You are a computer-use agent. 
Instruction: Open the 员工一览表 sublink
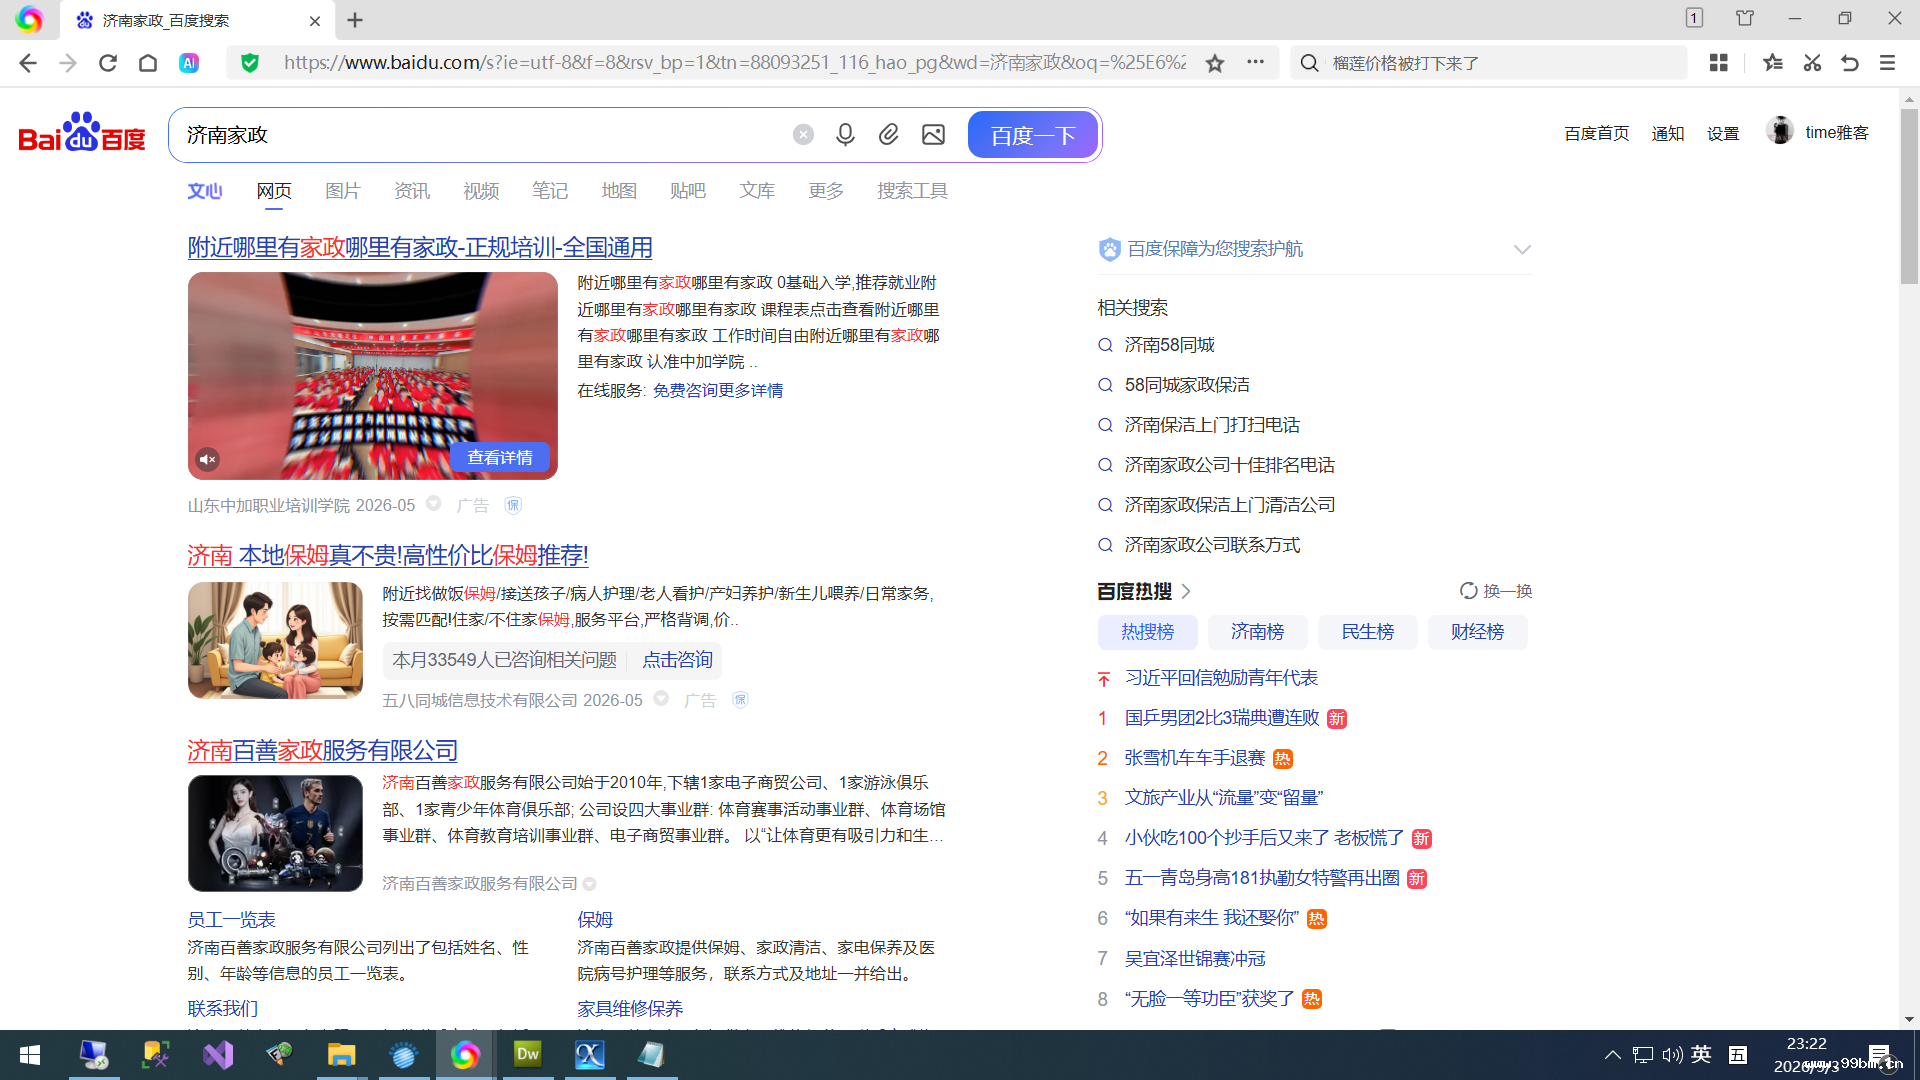(231, 920)
